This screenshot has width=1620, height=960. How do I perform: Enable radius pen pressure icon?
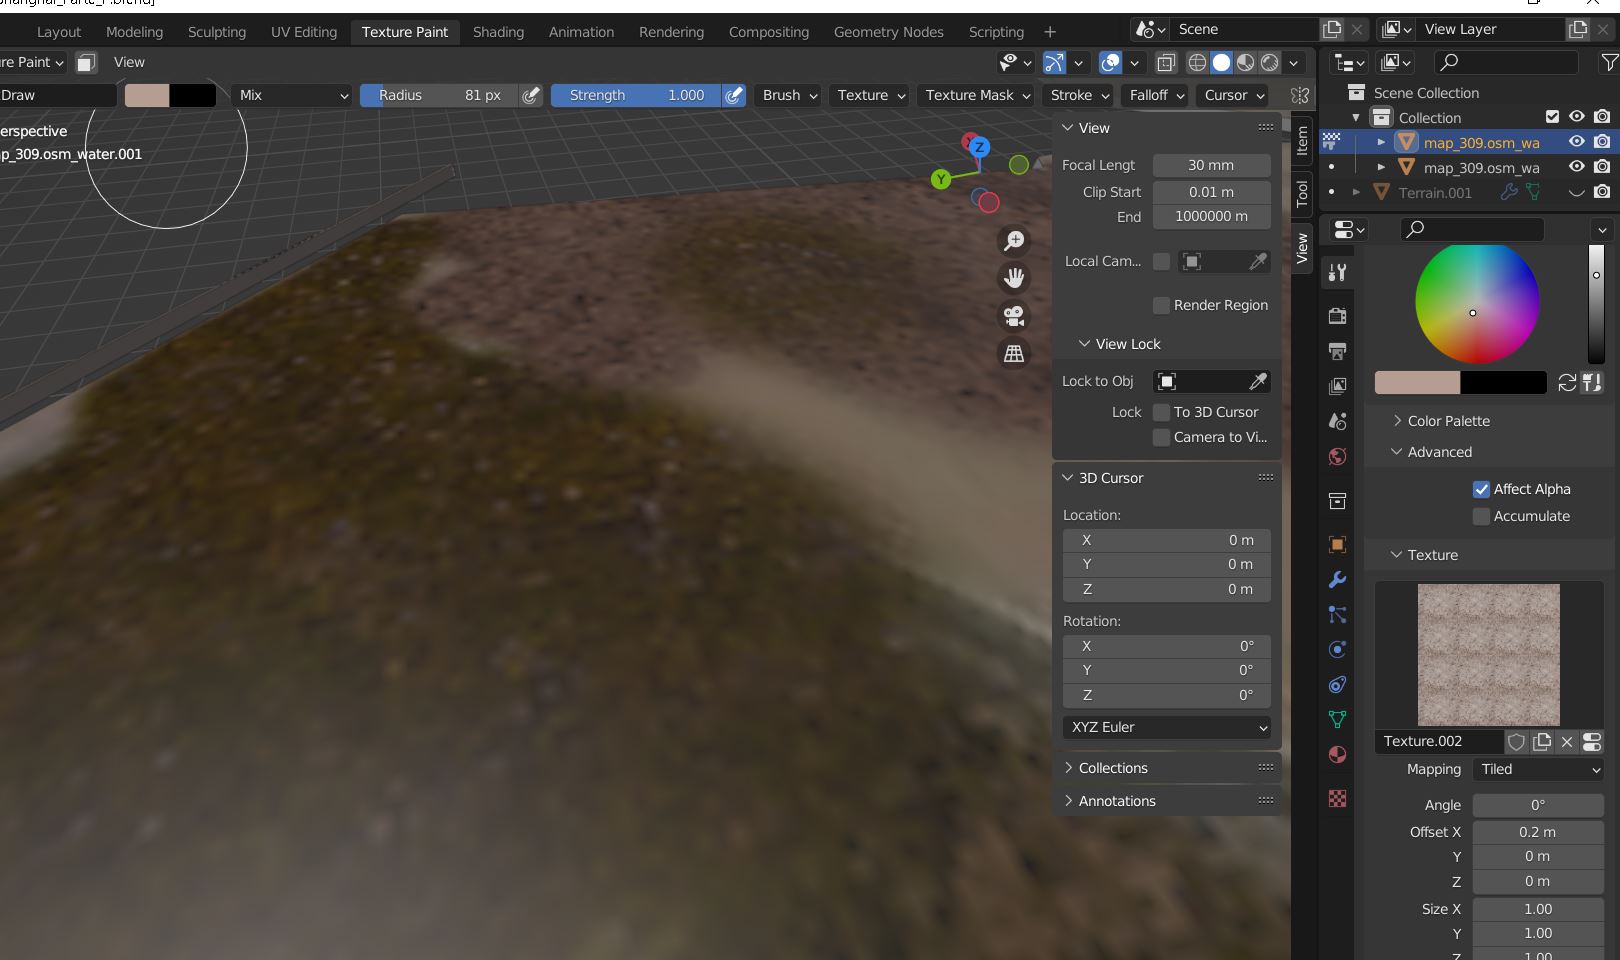click(x=531, y=95)
